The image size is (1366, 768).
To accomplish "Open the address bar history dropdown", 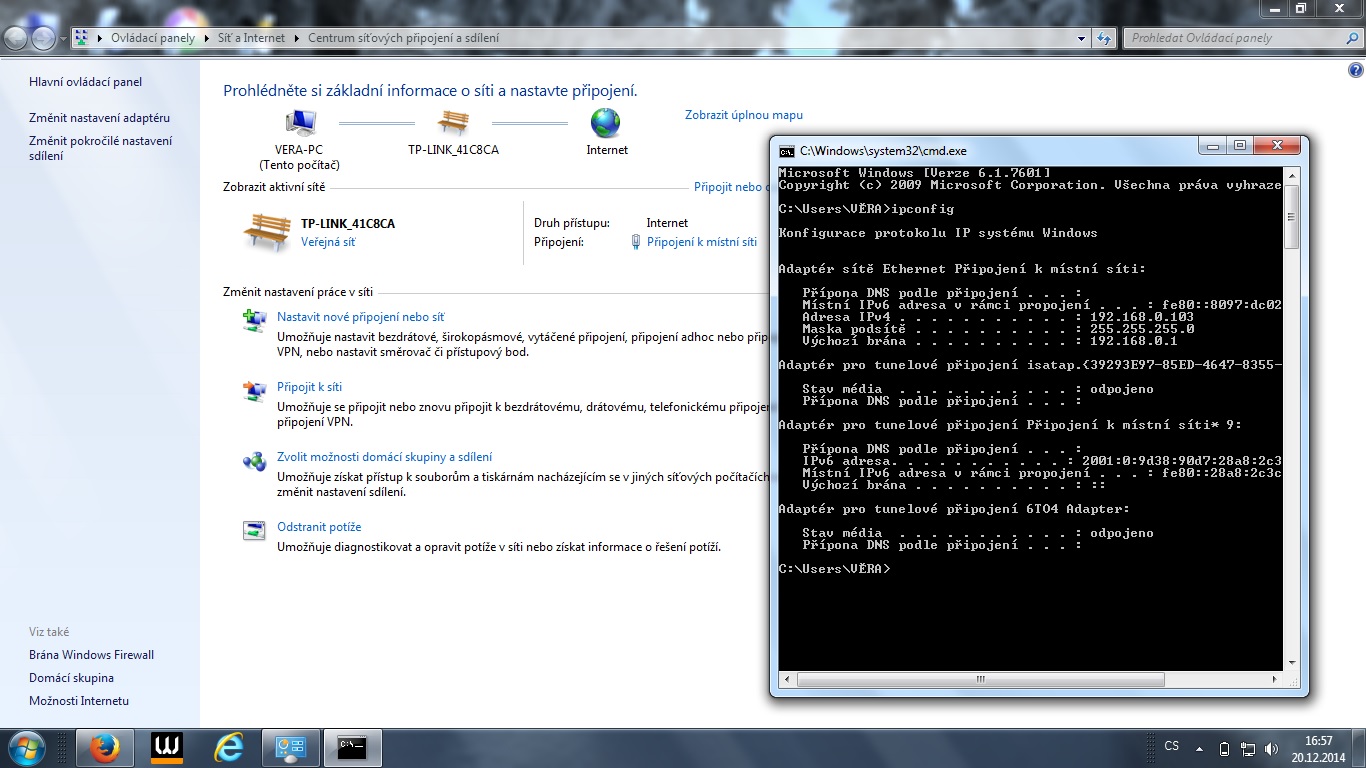I will click(1082, 38).
